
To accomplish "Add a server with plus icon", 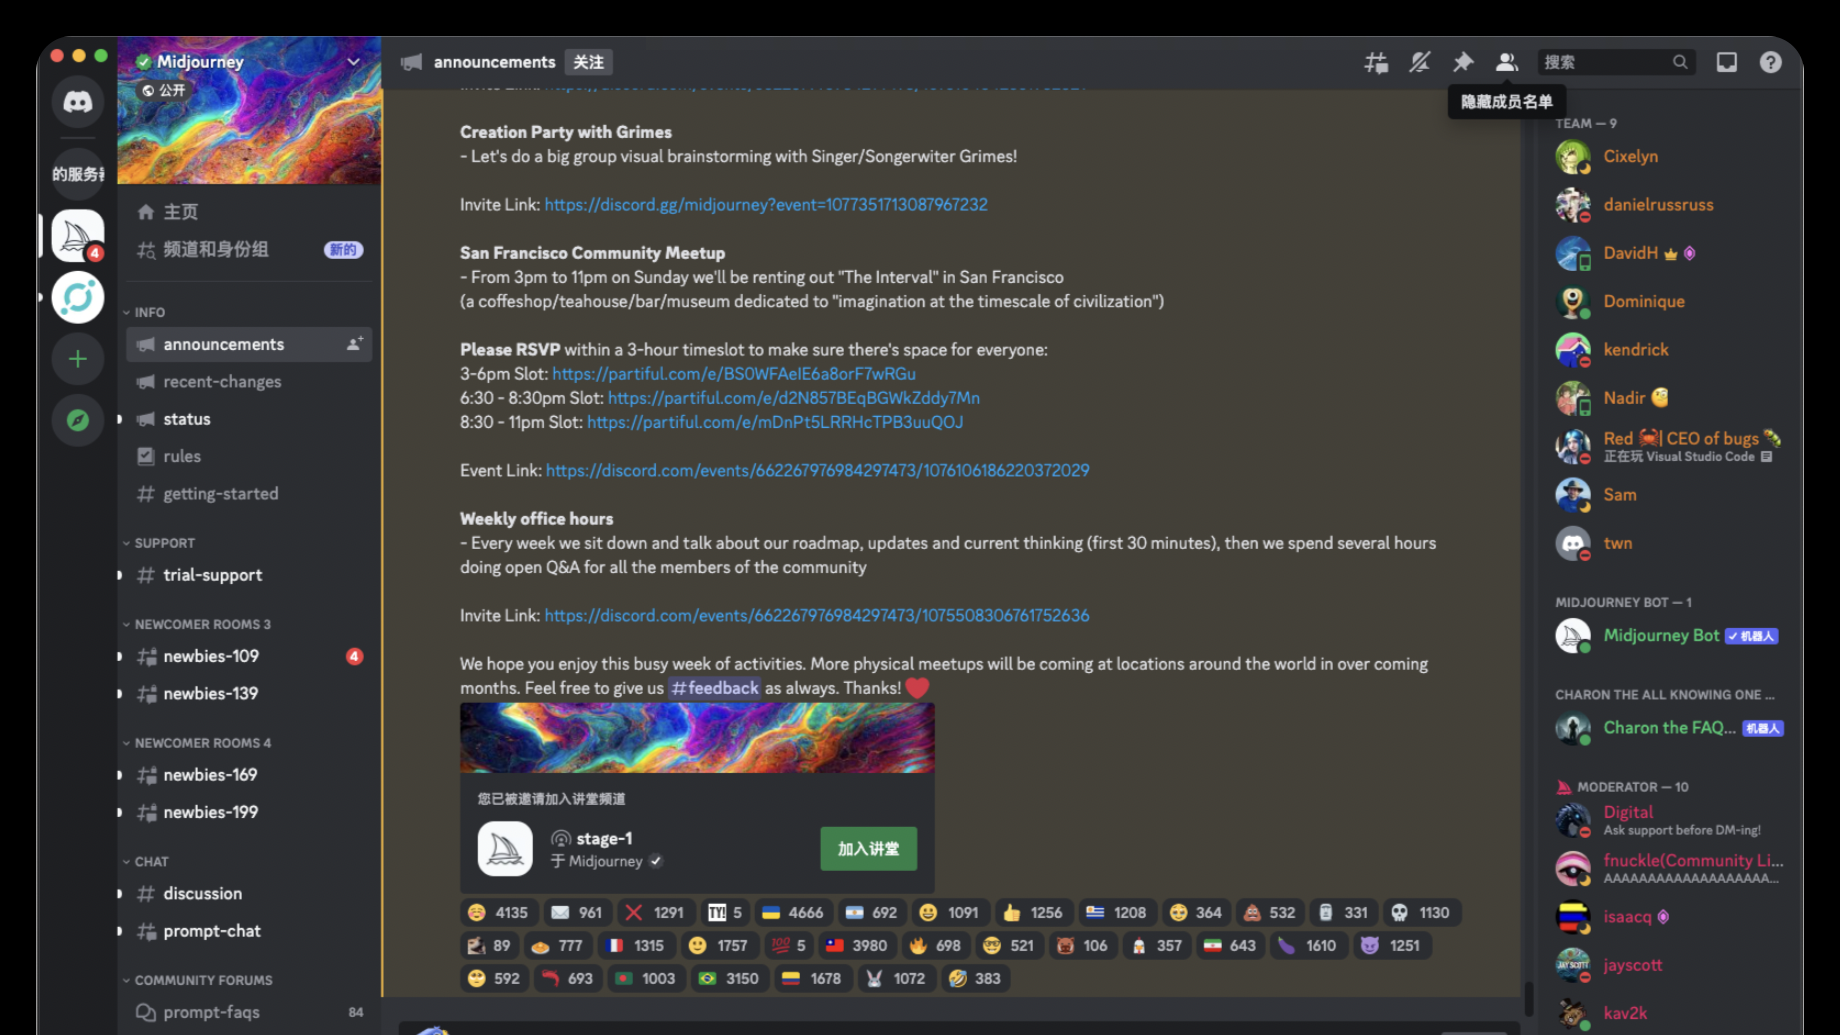I will pyautogui.click(x=78, y=359).
